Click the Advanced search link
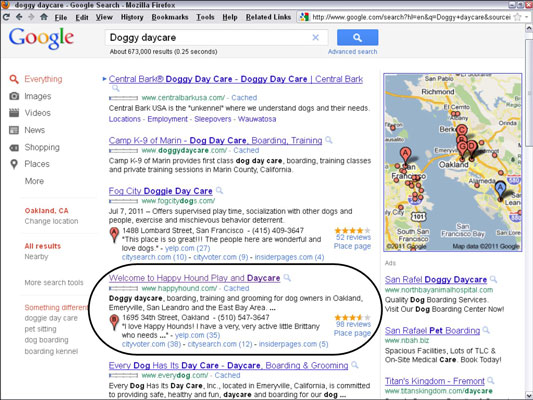Image resolution: width=533 pixels, height=400 pixels. 353,52
